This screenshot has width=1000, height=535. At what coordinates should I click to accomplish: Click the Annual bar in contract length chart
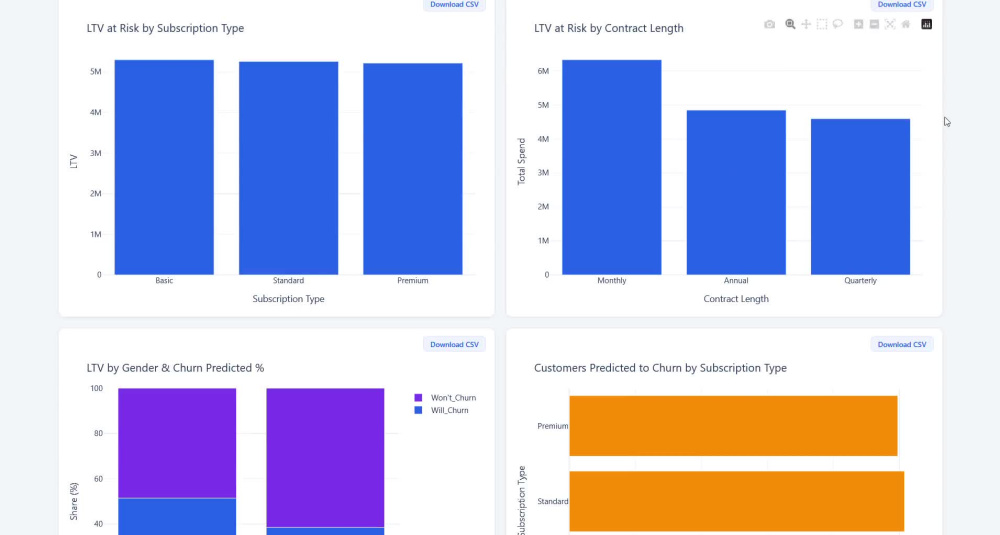click(736, 193)
